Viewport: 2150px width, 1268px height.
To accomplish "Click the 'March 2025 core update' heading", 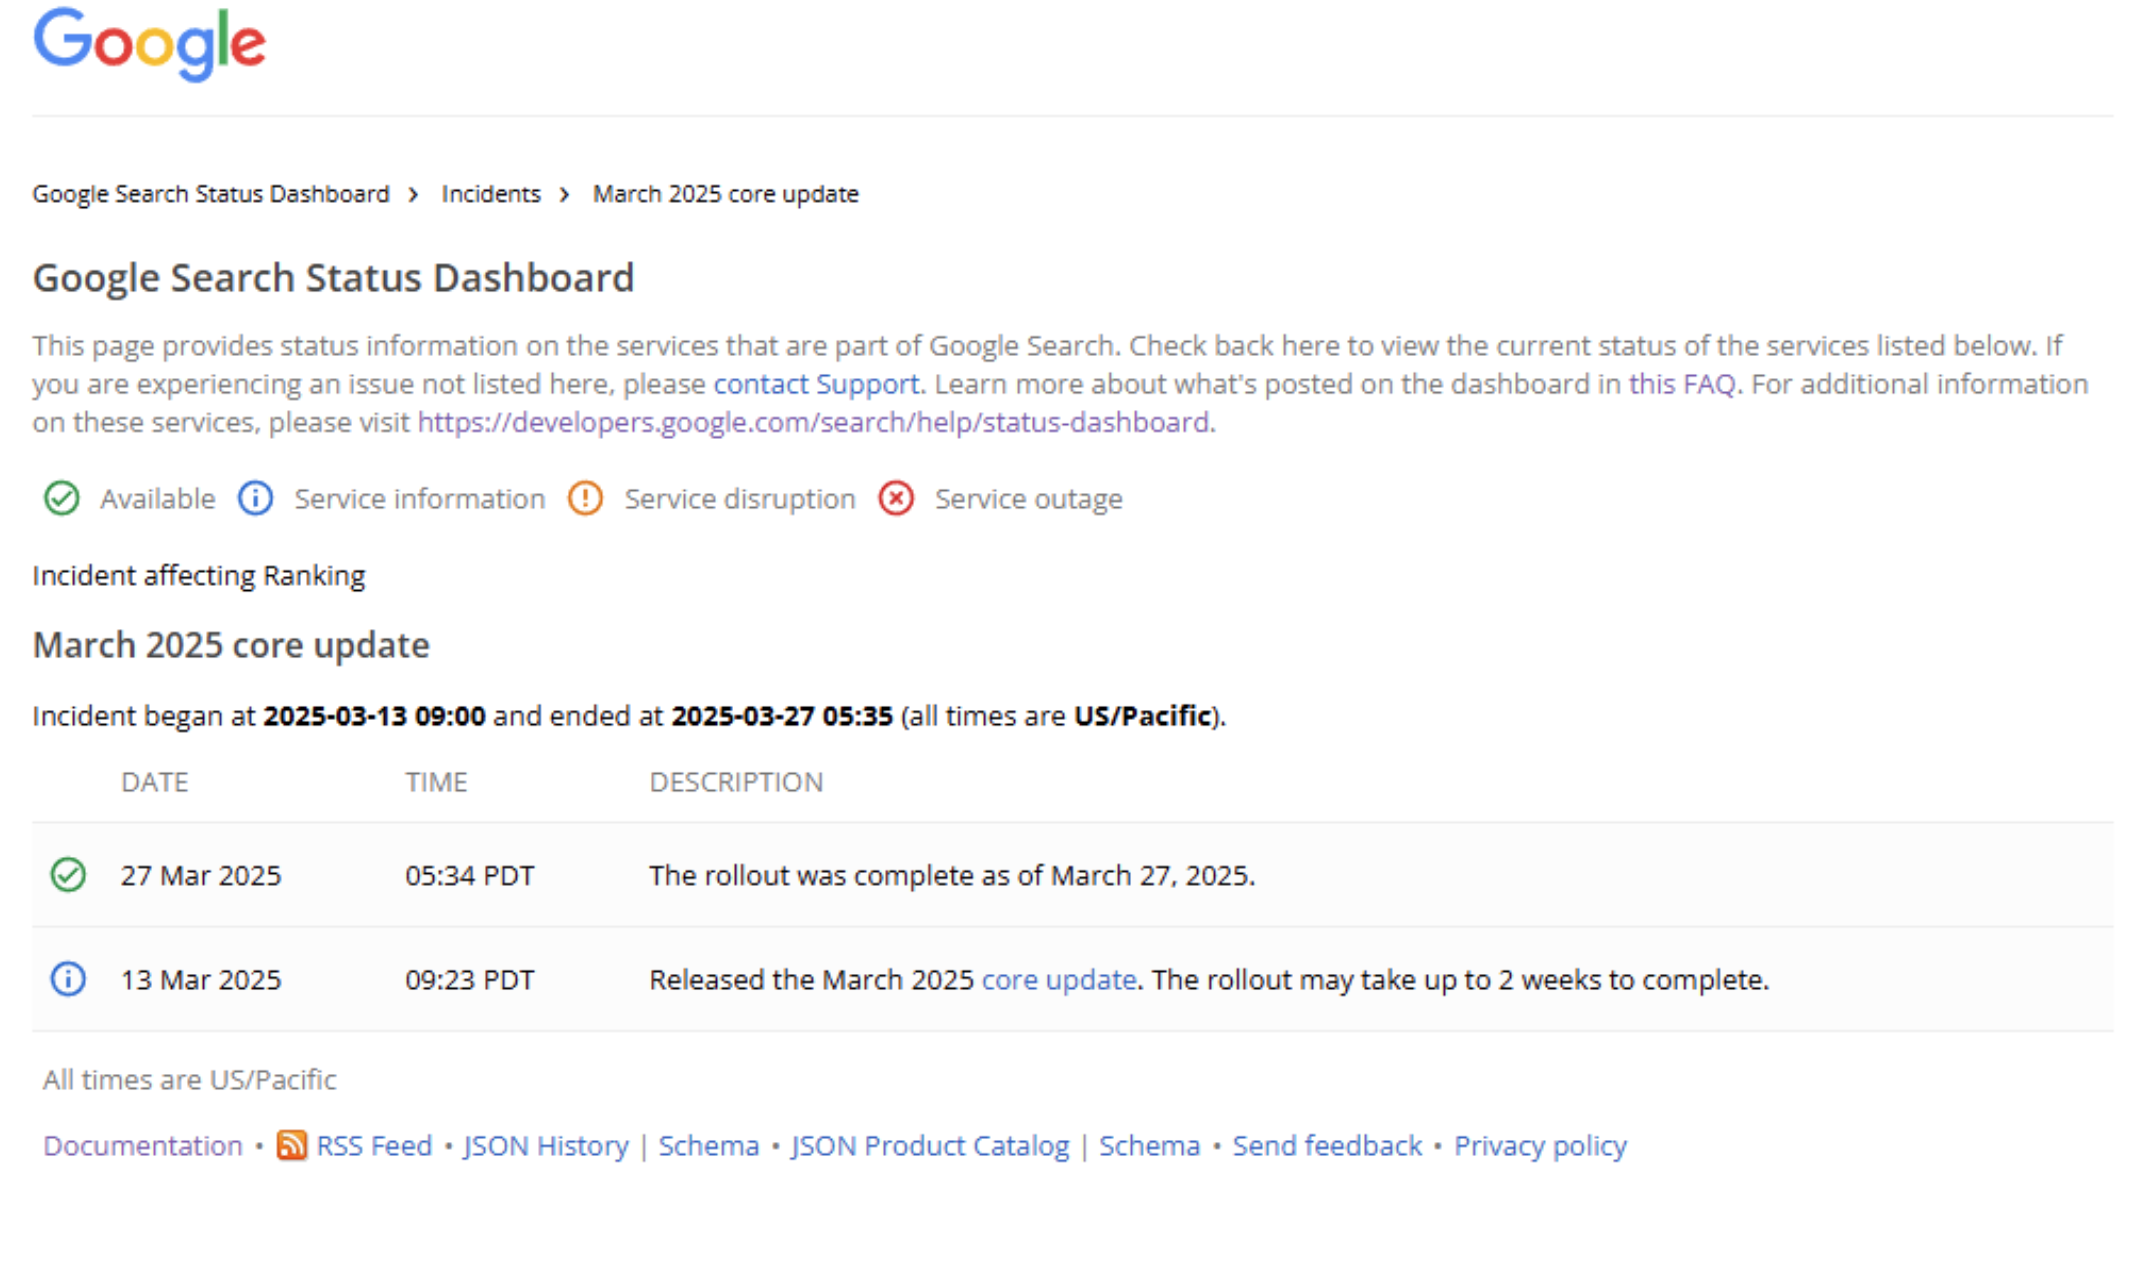I will click(231, 645).
